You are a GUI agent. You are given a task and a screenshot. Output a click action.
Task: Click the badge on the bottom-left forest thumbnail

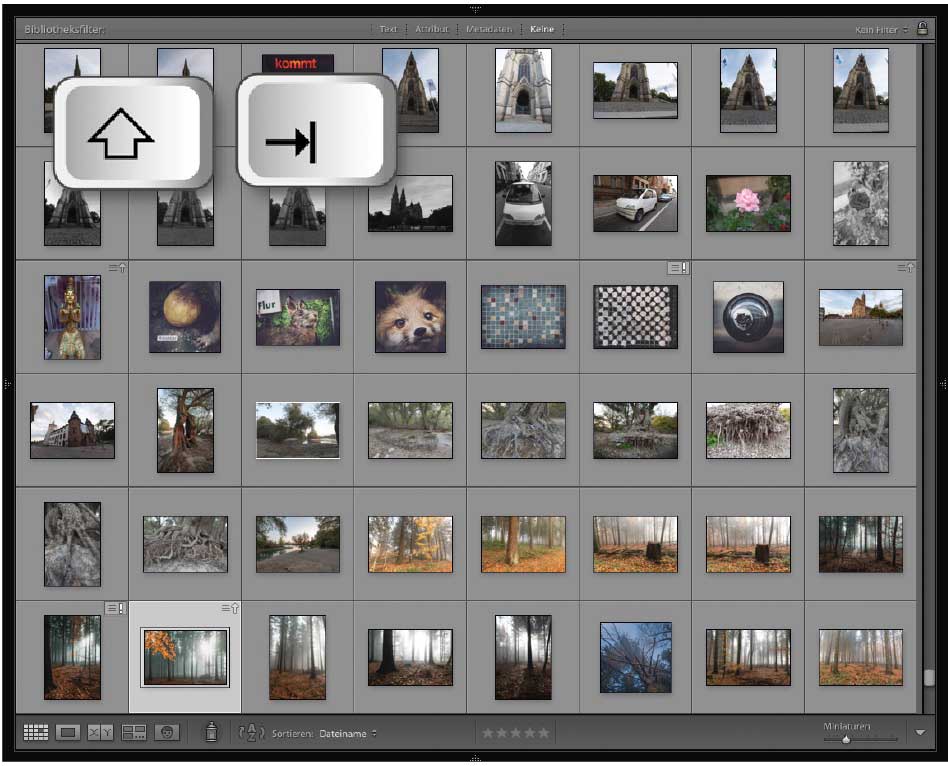pos(115,608)
